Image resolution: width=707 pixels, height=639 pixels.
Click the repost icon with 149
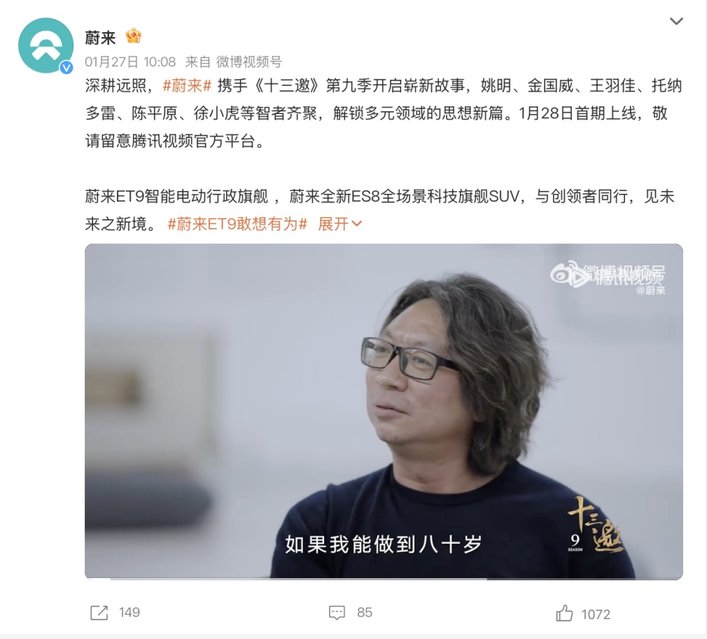pos(99,612)
